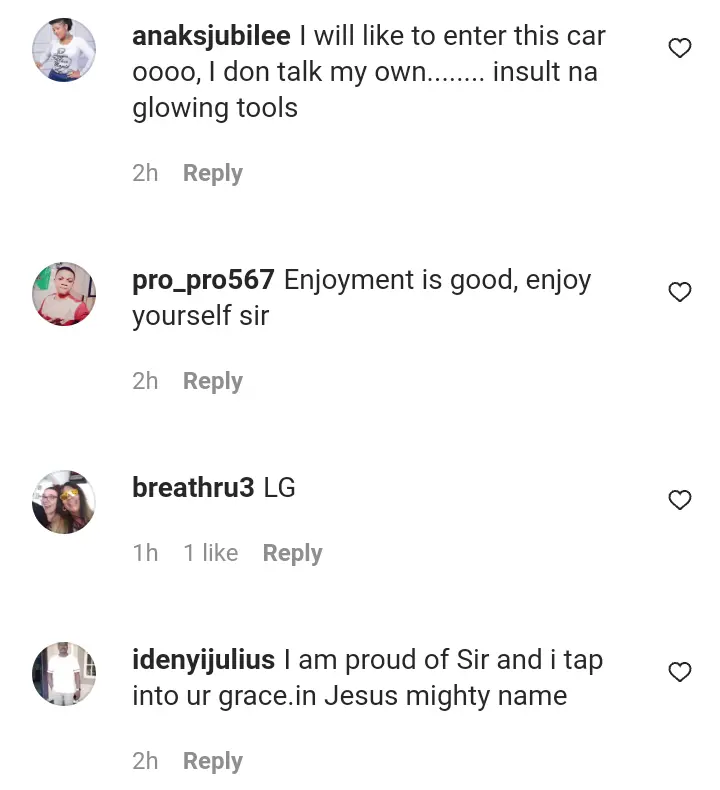Reply to the 'Enjoyment is good' comment
The width and height of the screenshot is (720, 790).
point(213,382)
